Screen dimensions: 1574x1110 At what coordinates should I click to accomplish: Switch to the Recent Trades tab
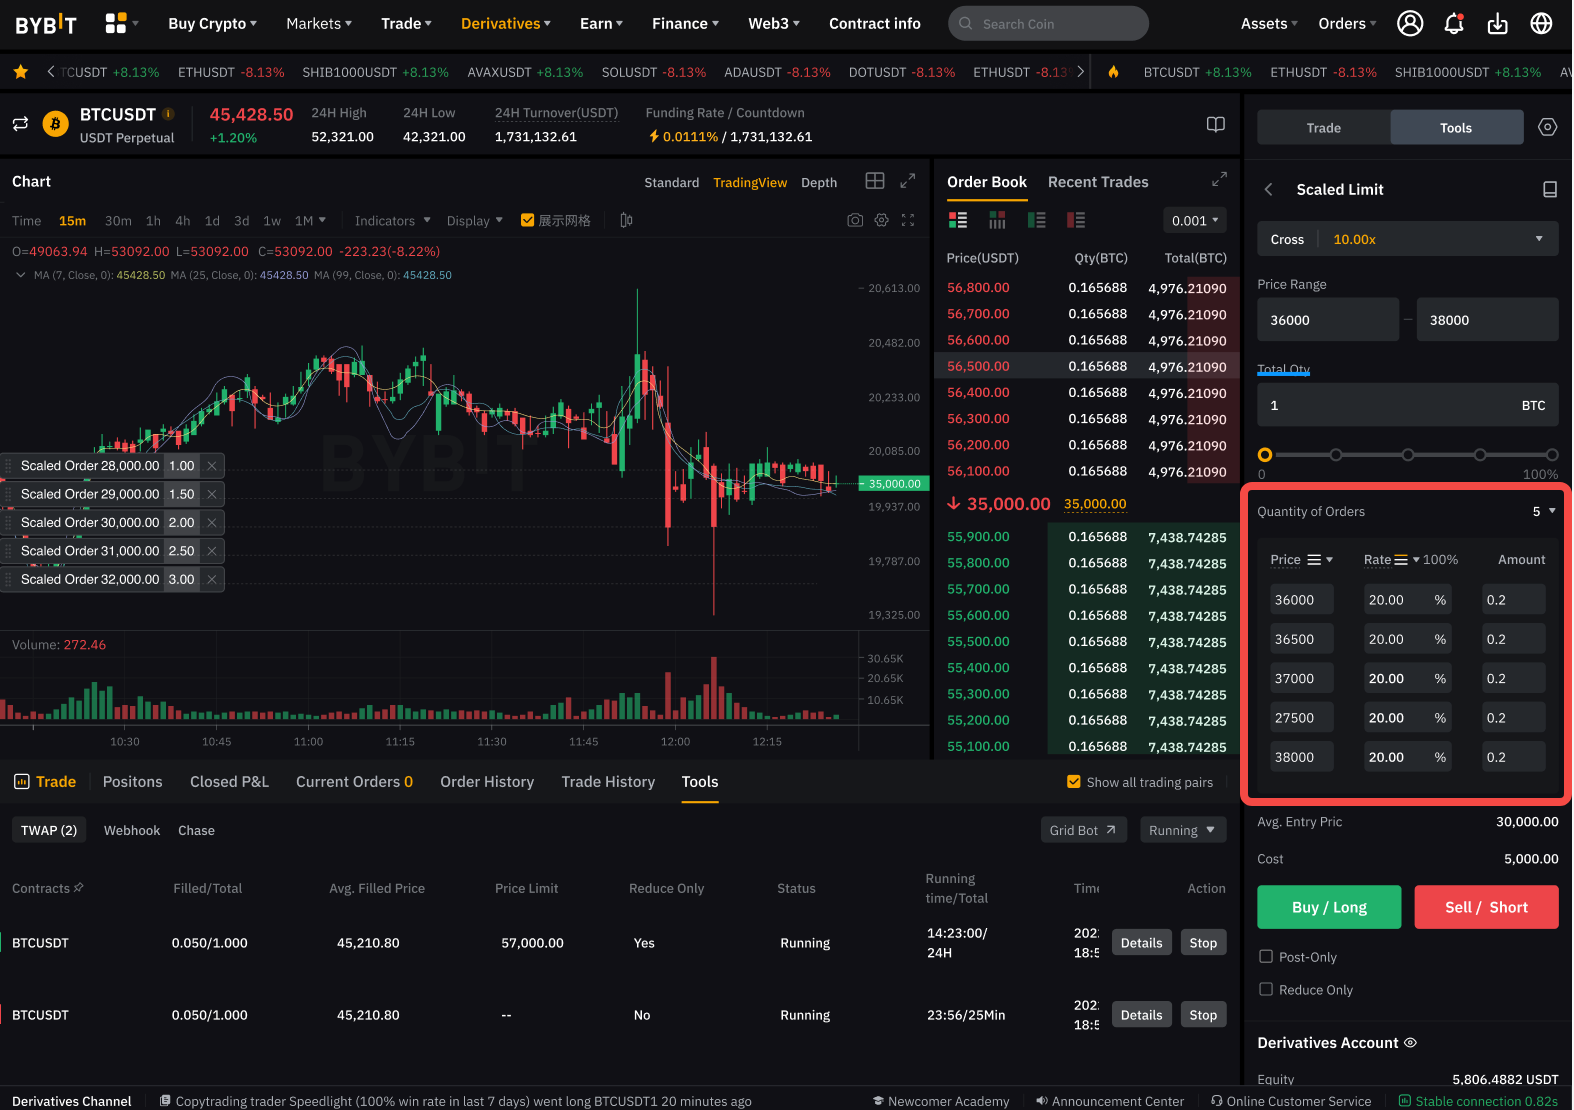[1097, 182]
